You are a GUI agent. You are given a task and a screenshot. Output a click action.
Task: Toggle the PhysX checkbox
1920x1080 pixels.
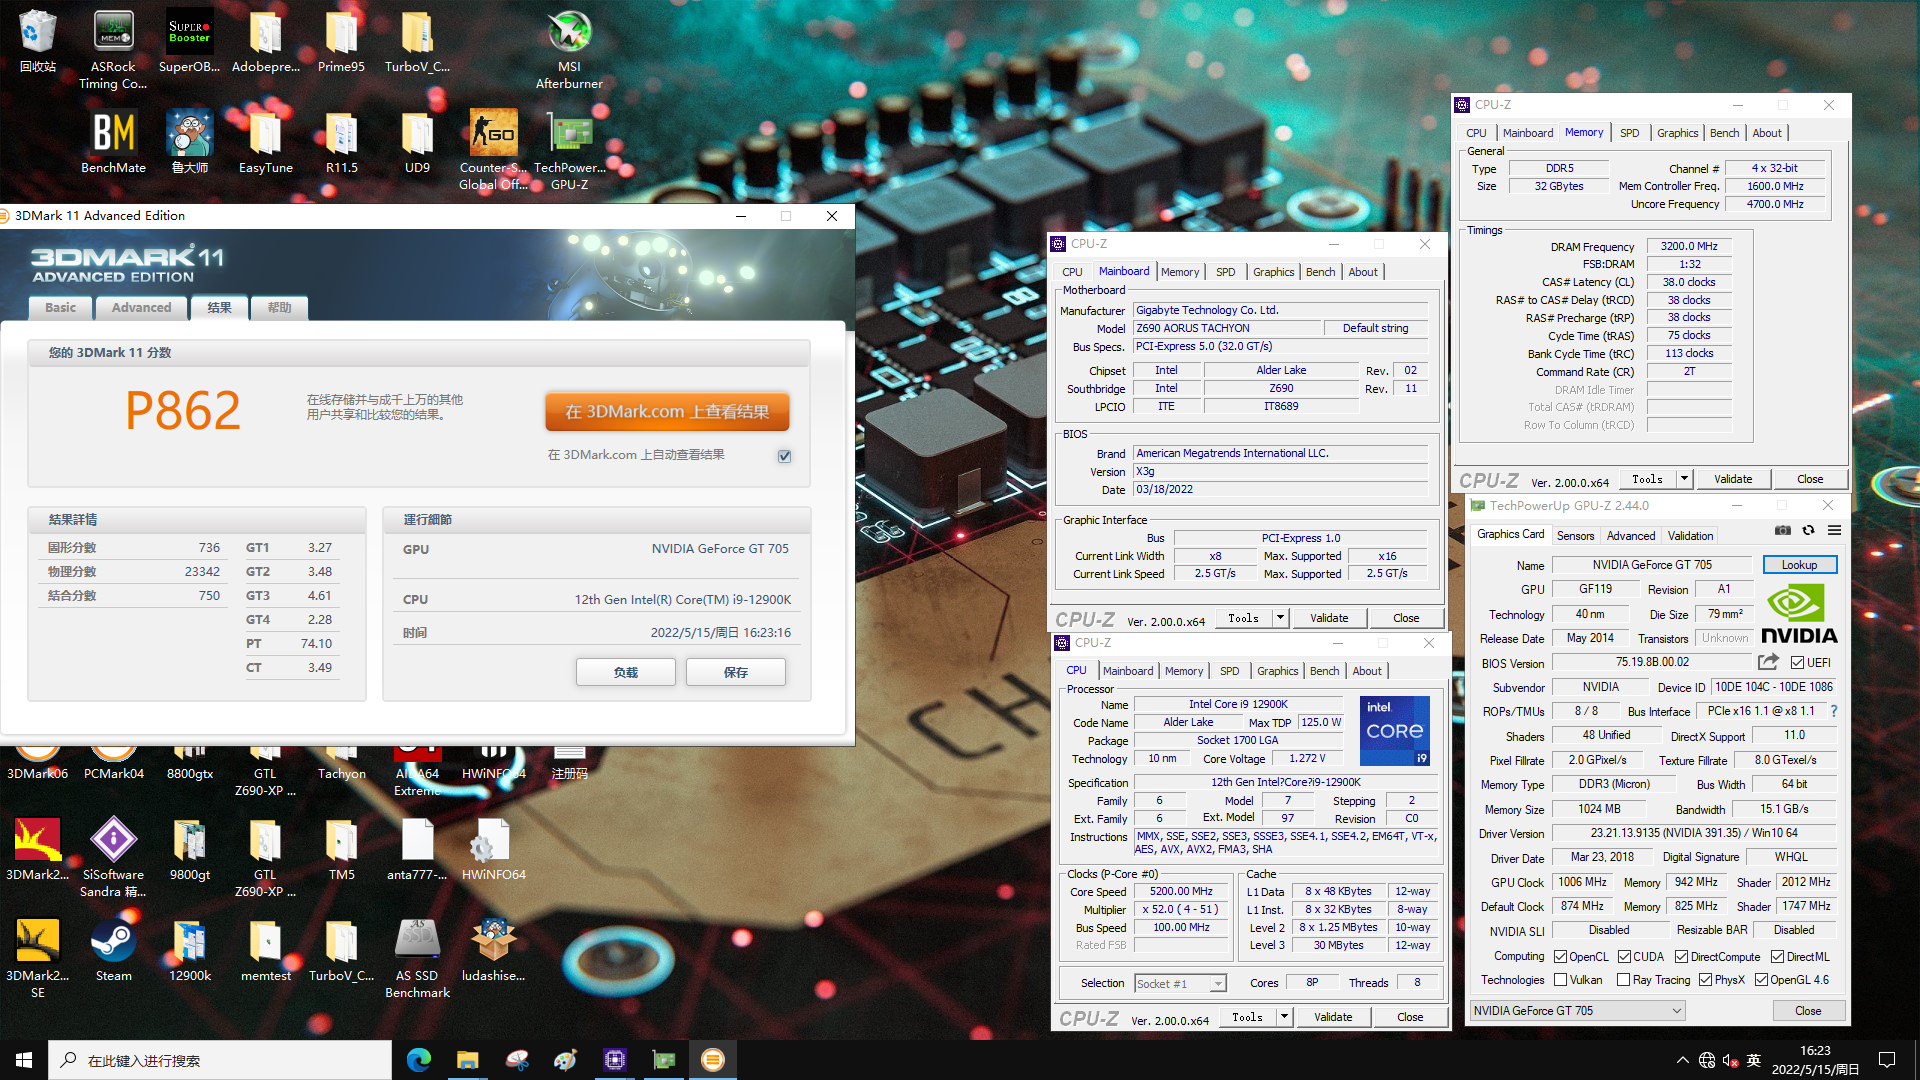pyautogui.click(x=1706, y=980)
